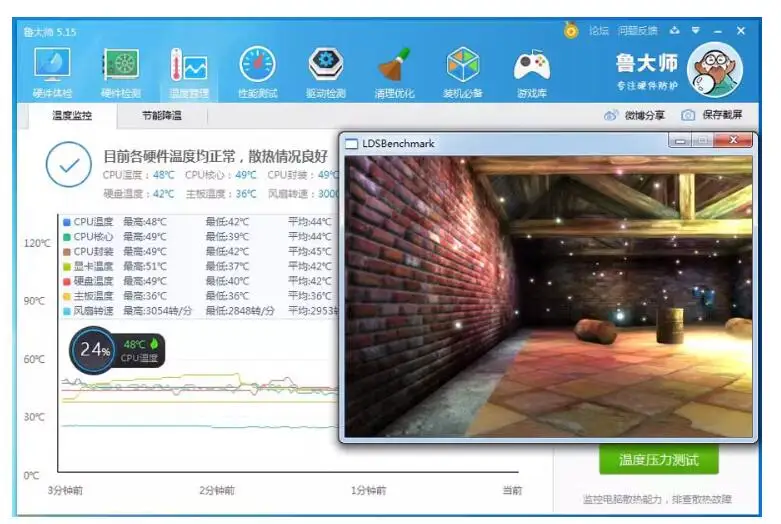Viewport: 781px width, 524px height.
Task: Switch to the 温度监控 tab
Action: pos(72,116)
